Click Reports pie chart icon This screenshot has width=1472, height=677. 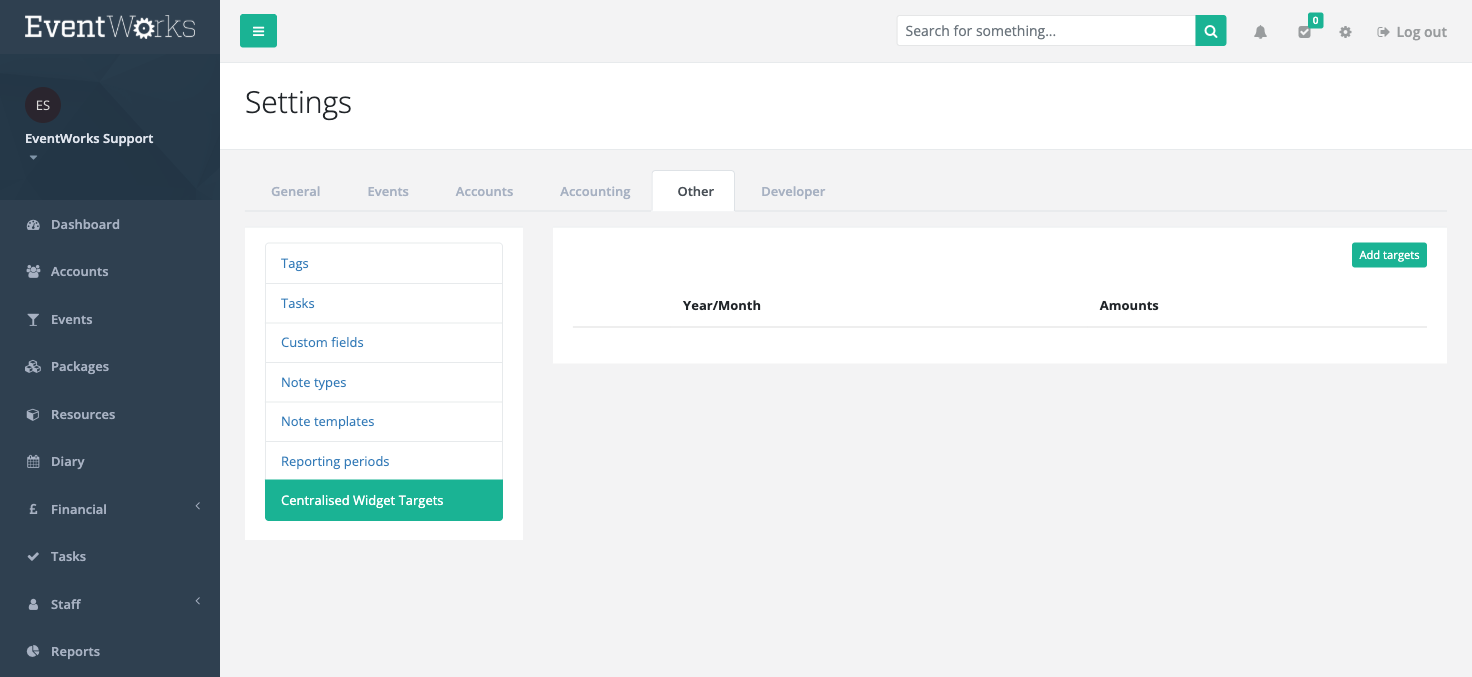[x=33, y=652]
